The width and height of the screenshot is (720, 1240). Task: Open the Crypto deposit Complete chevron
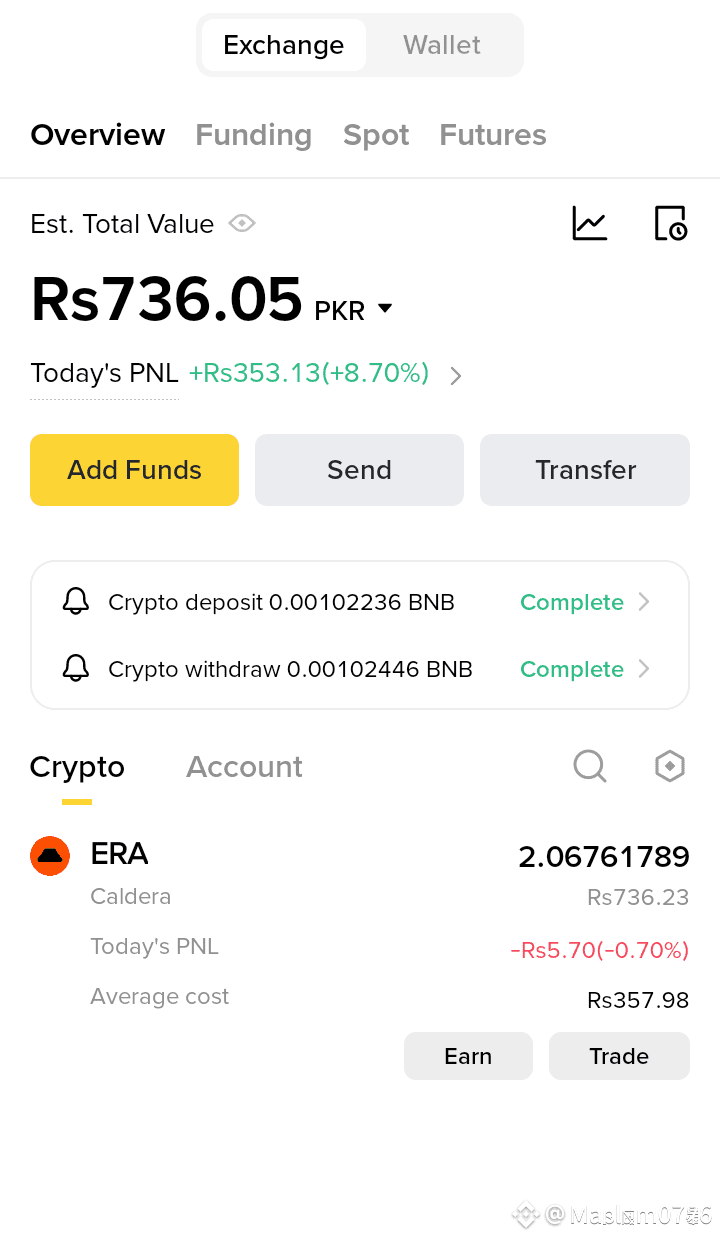644,602
